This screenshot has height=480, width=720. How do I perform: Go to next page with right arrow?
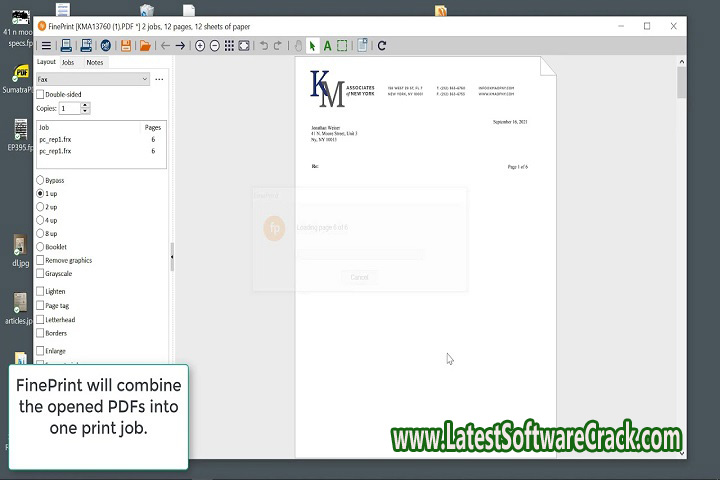[180, 45]
